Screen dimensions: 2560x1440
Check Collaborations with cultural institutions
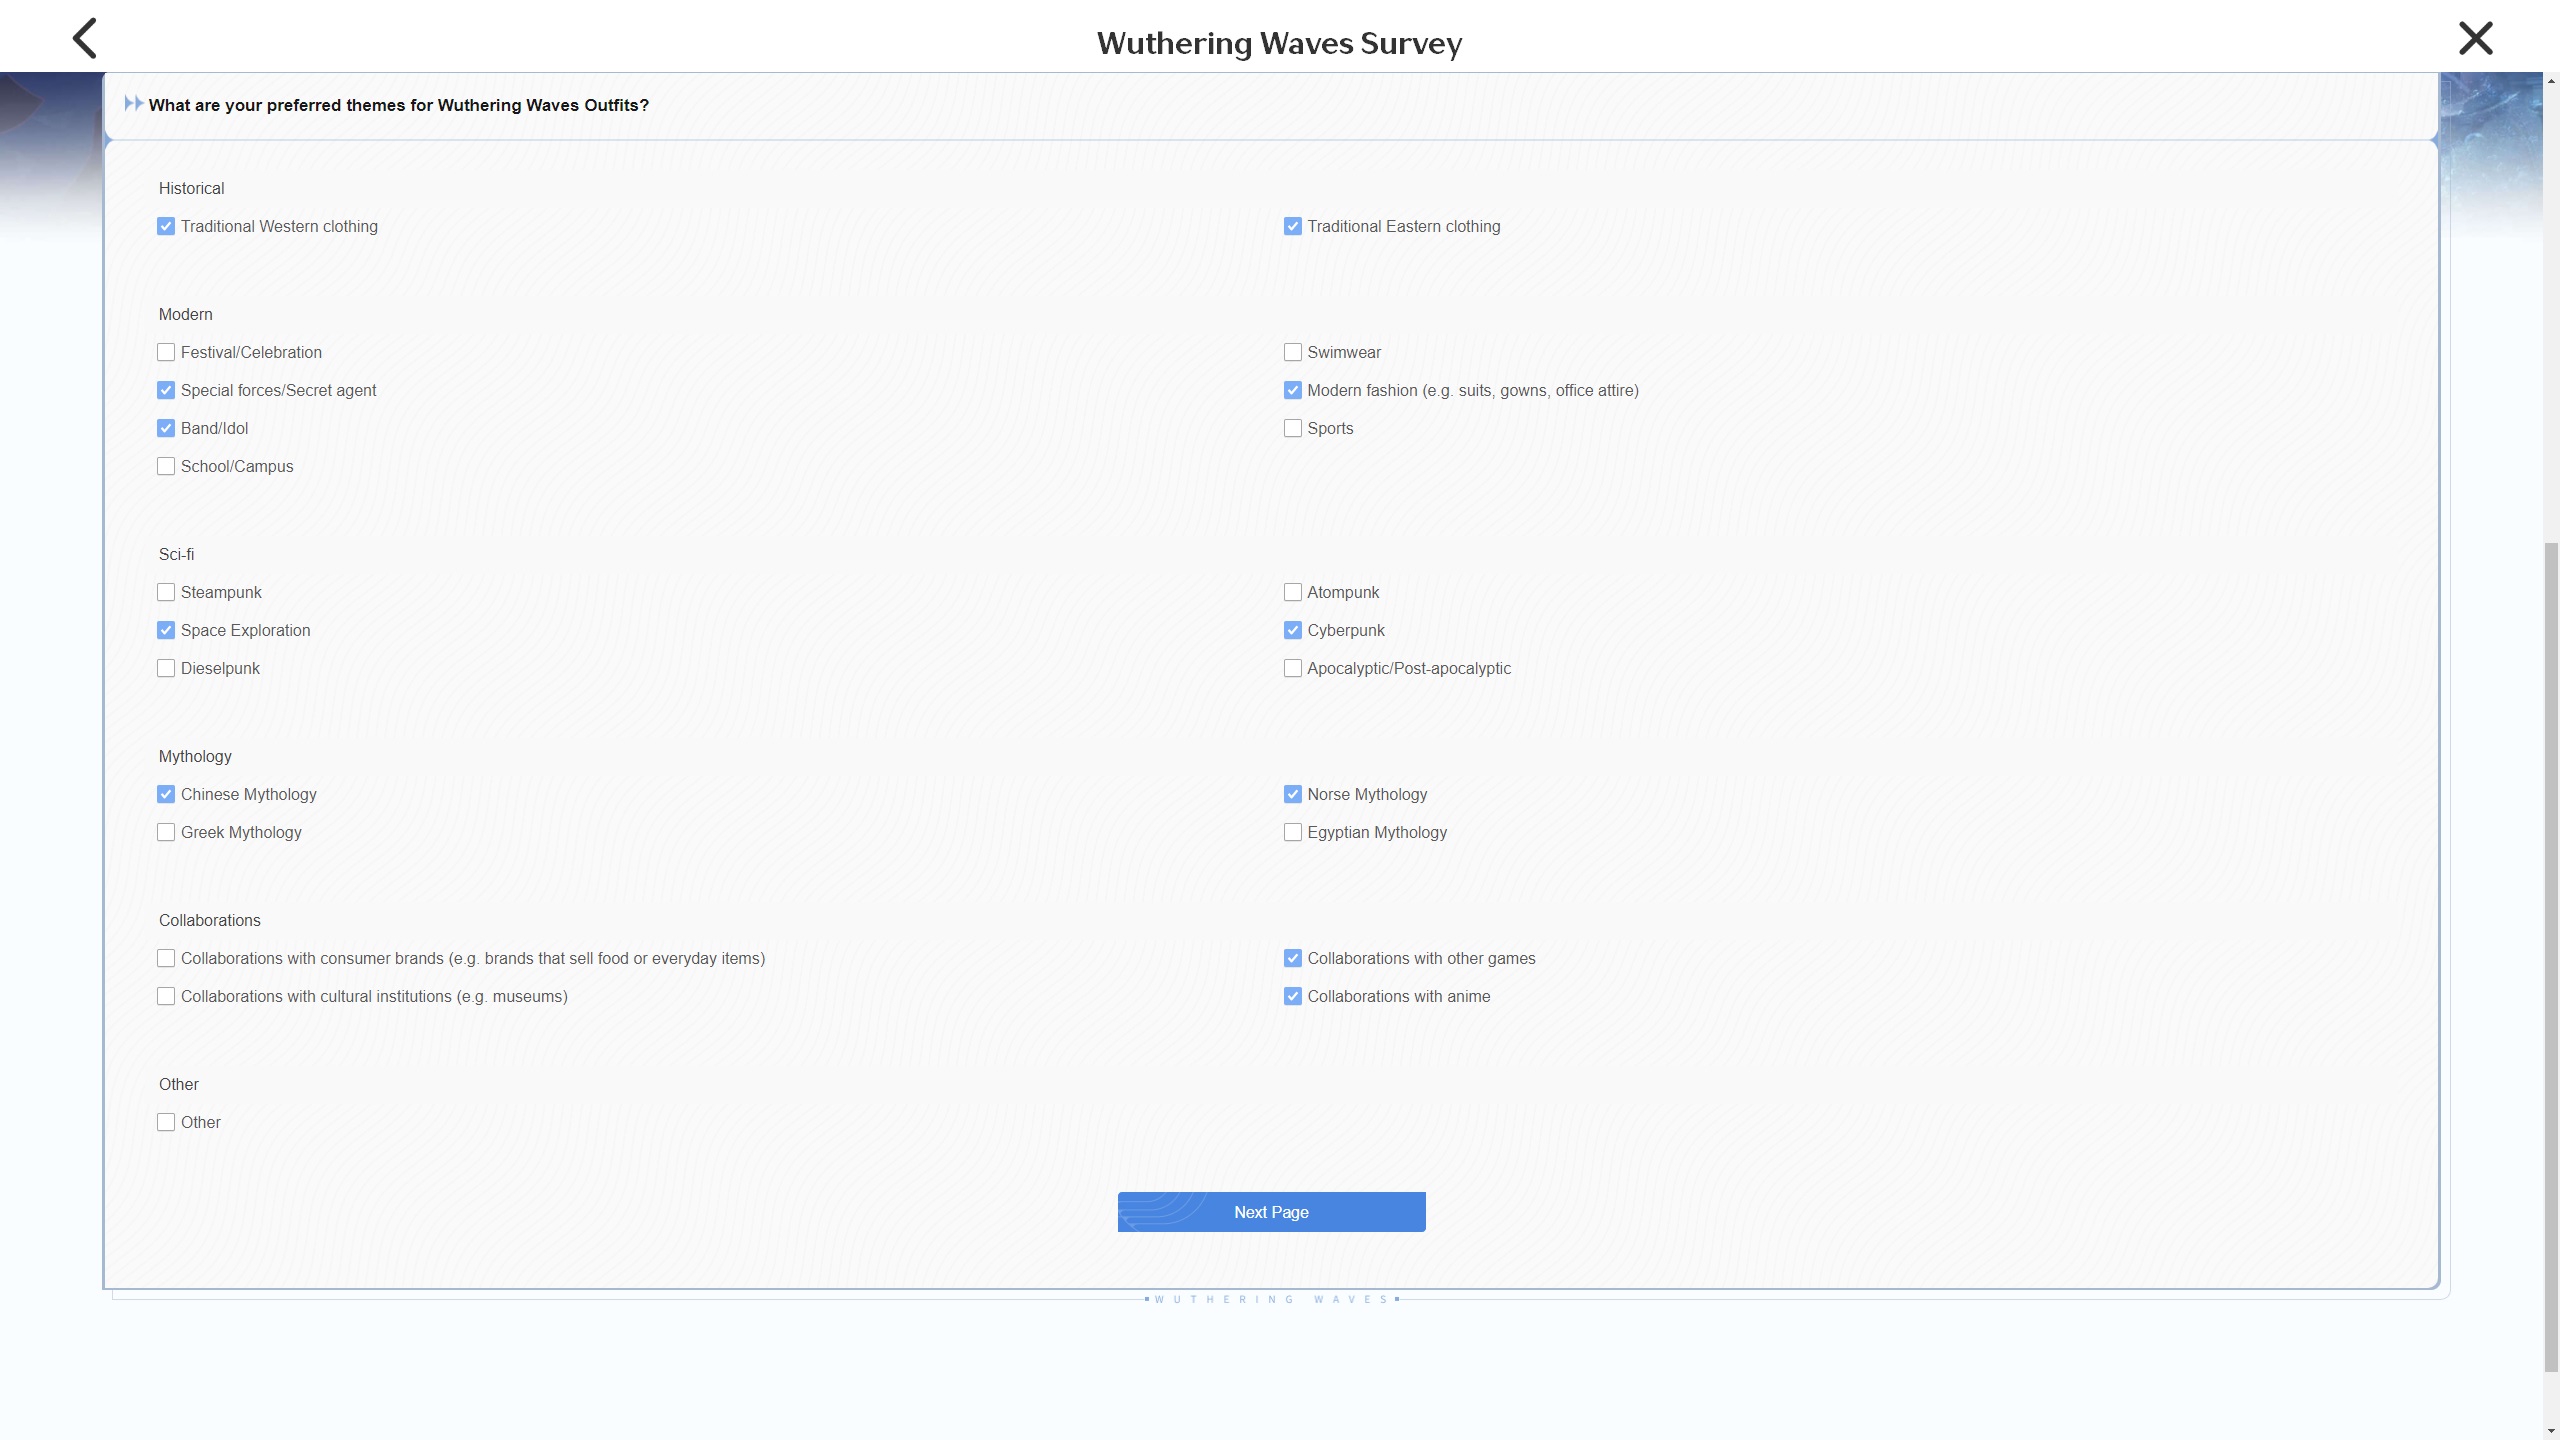pyautogui.click(x=166, y=997)
